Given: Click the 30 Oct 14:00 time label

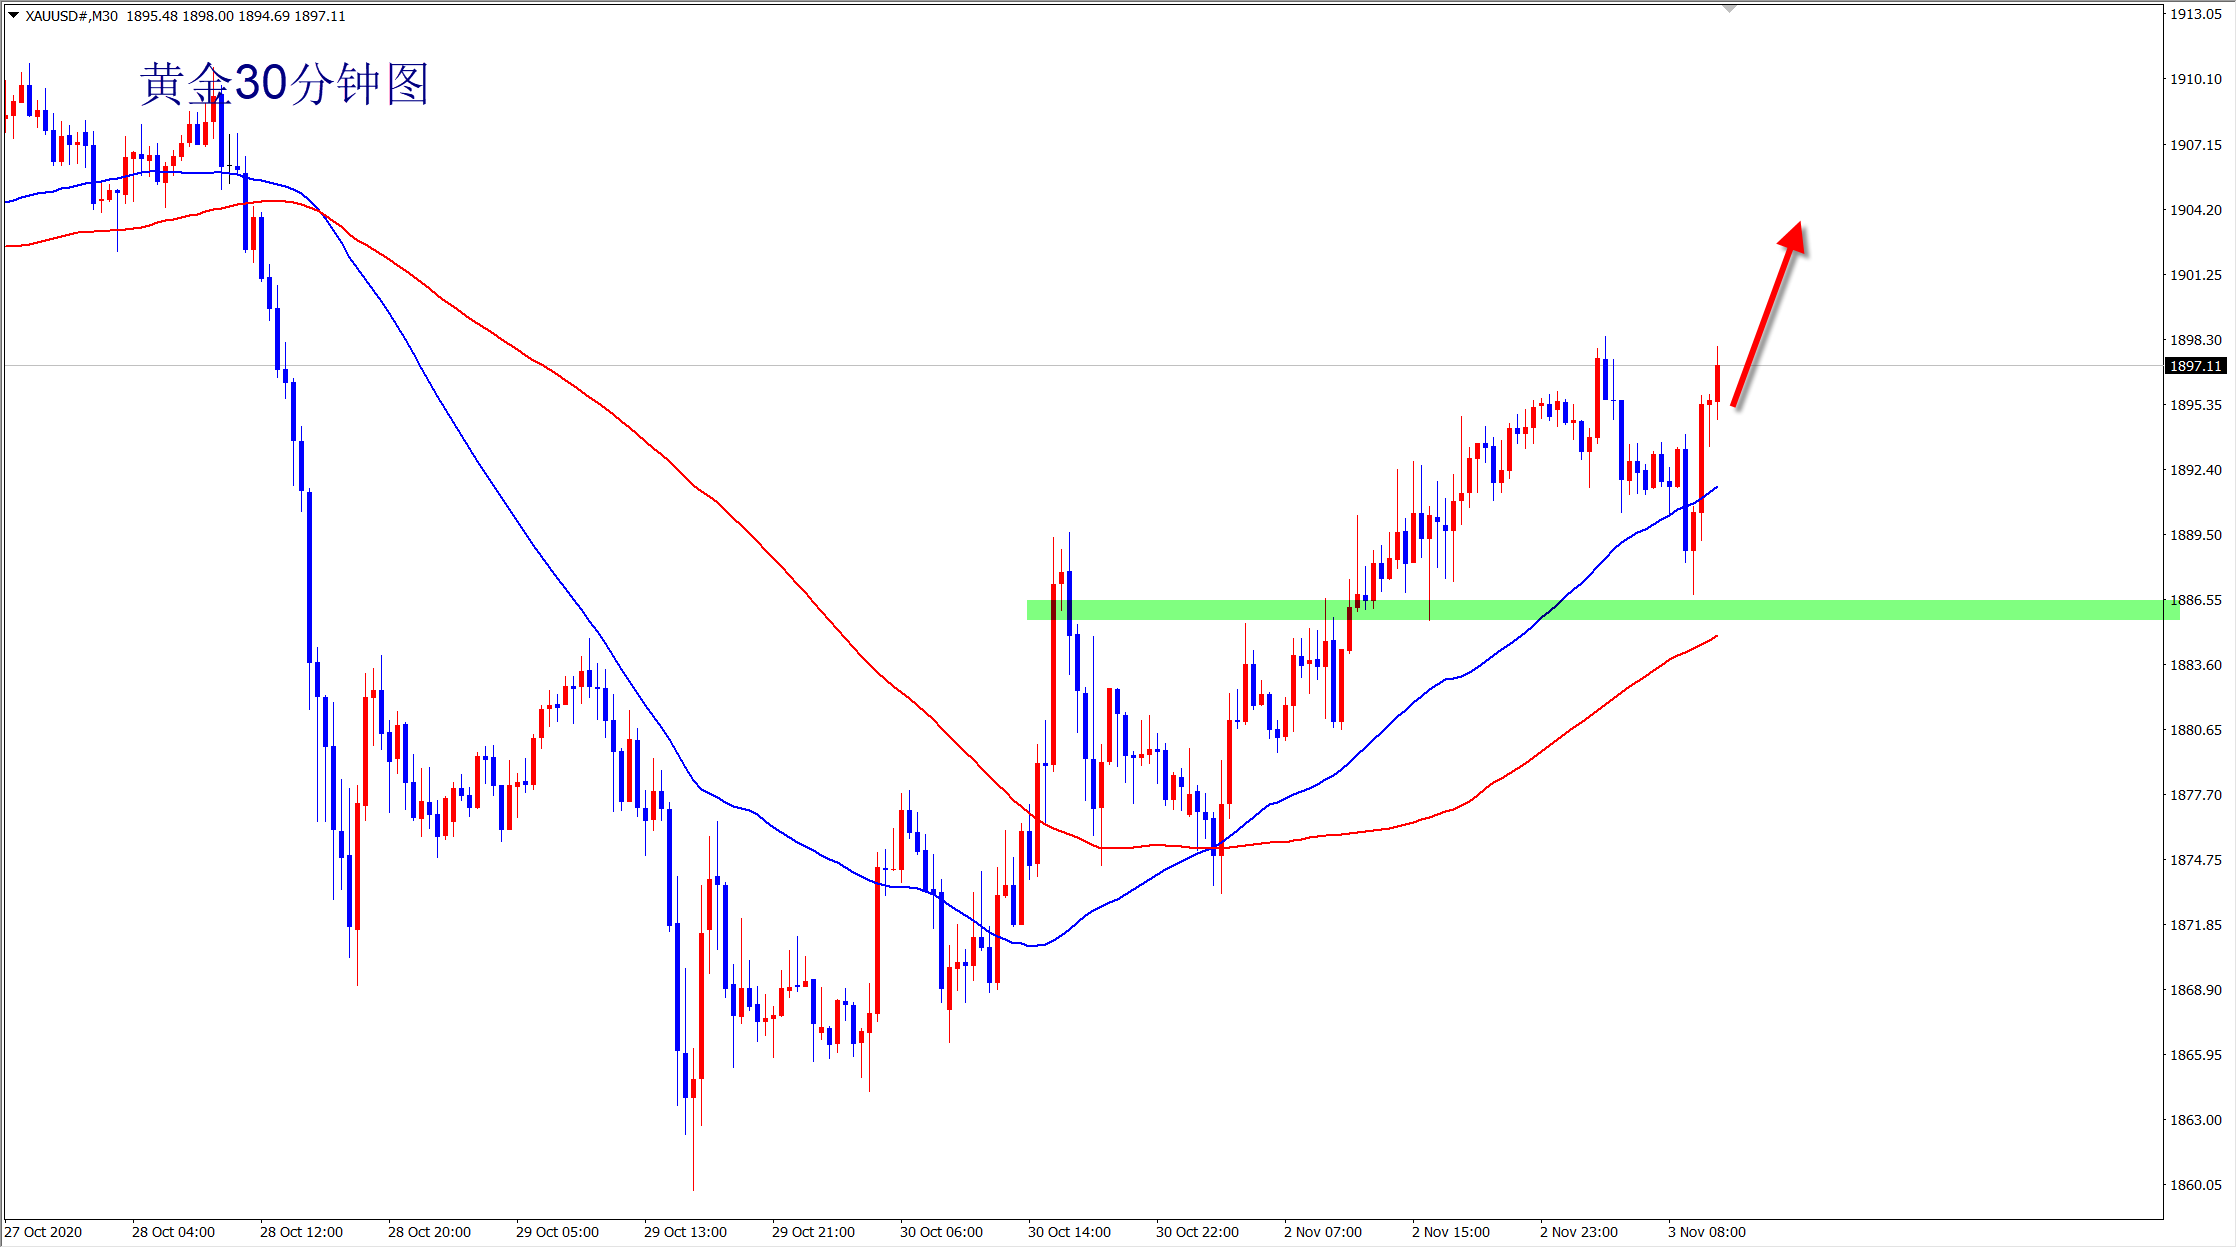Looking at the screenshot, I should [x=1069, y=1232].
